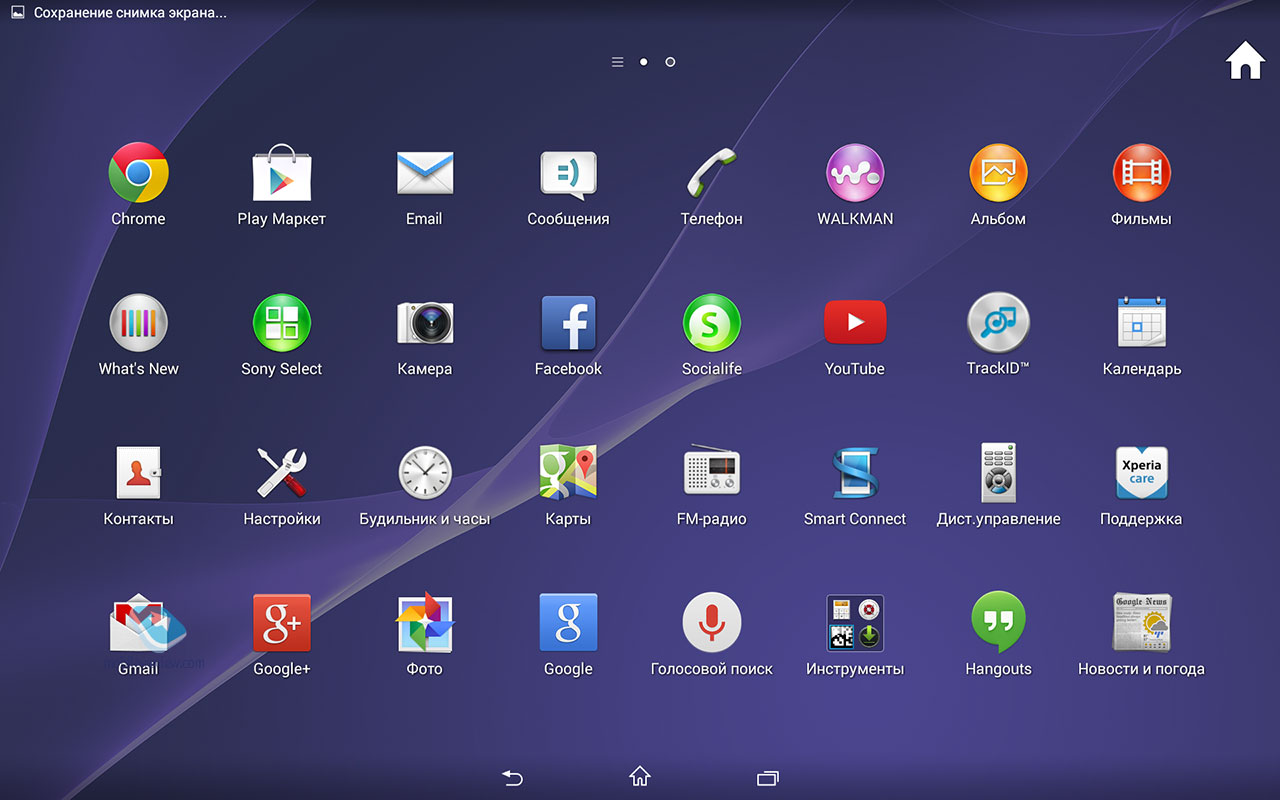The width and height of the screenshot is (1280, 800).
Task: Open Smart Connect
Action: point(855,473)
